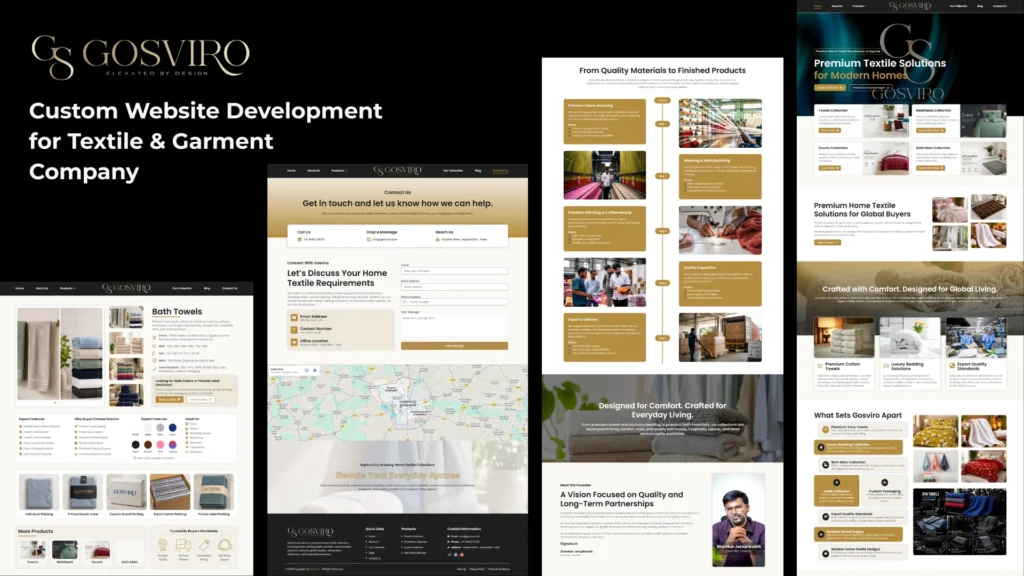Image resolution: width=1024 pixels, height=576 pixels.
Task: Pick the Pink towel color swatch
Action: (160, 445)
